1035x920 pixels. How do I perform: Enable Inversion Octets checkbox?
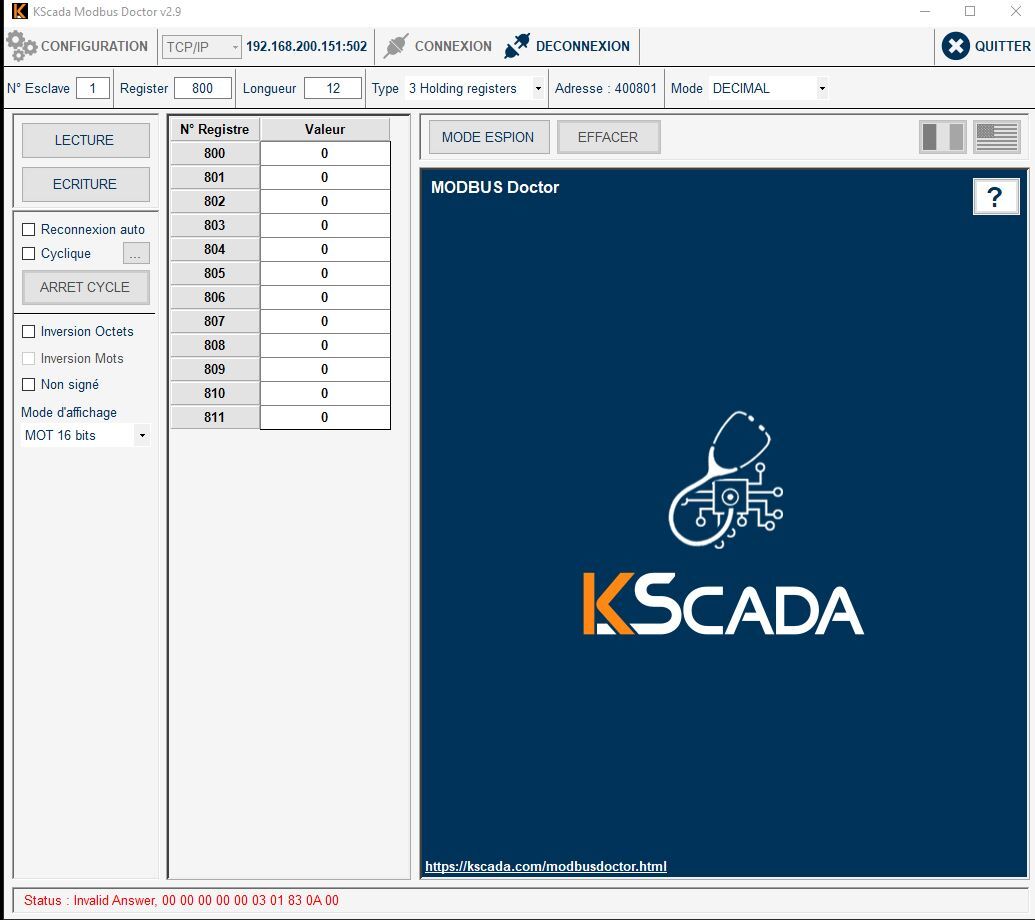(28, 331)
